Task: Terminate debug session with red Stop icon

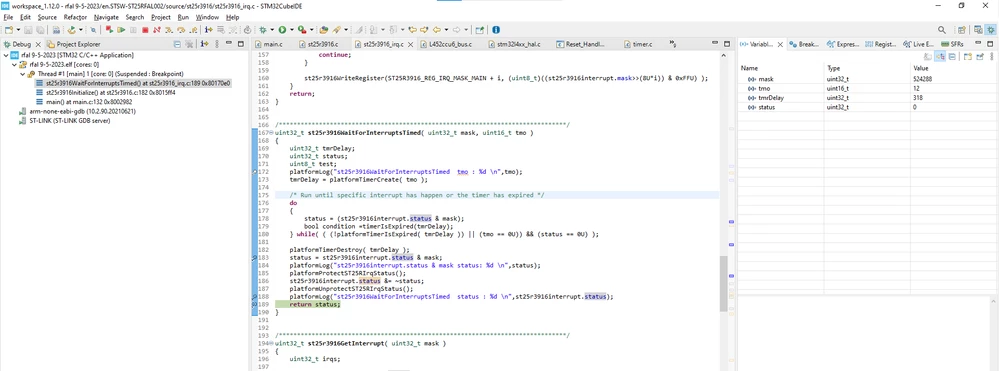Action: click(x=145, y=29)
